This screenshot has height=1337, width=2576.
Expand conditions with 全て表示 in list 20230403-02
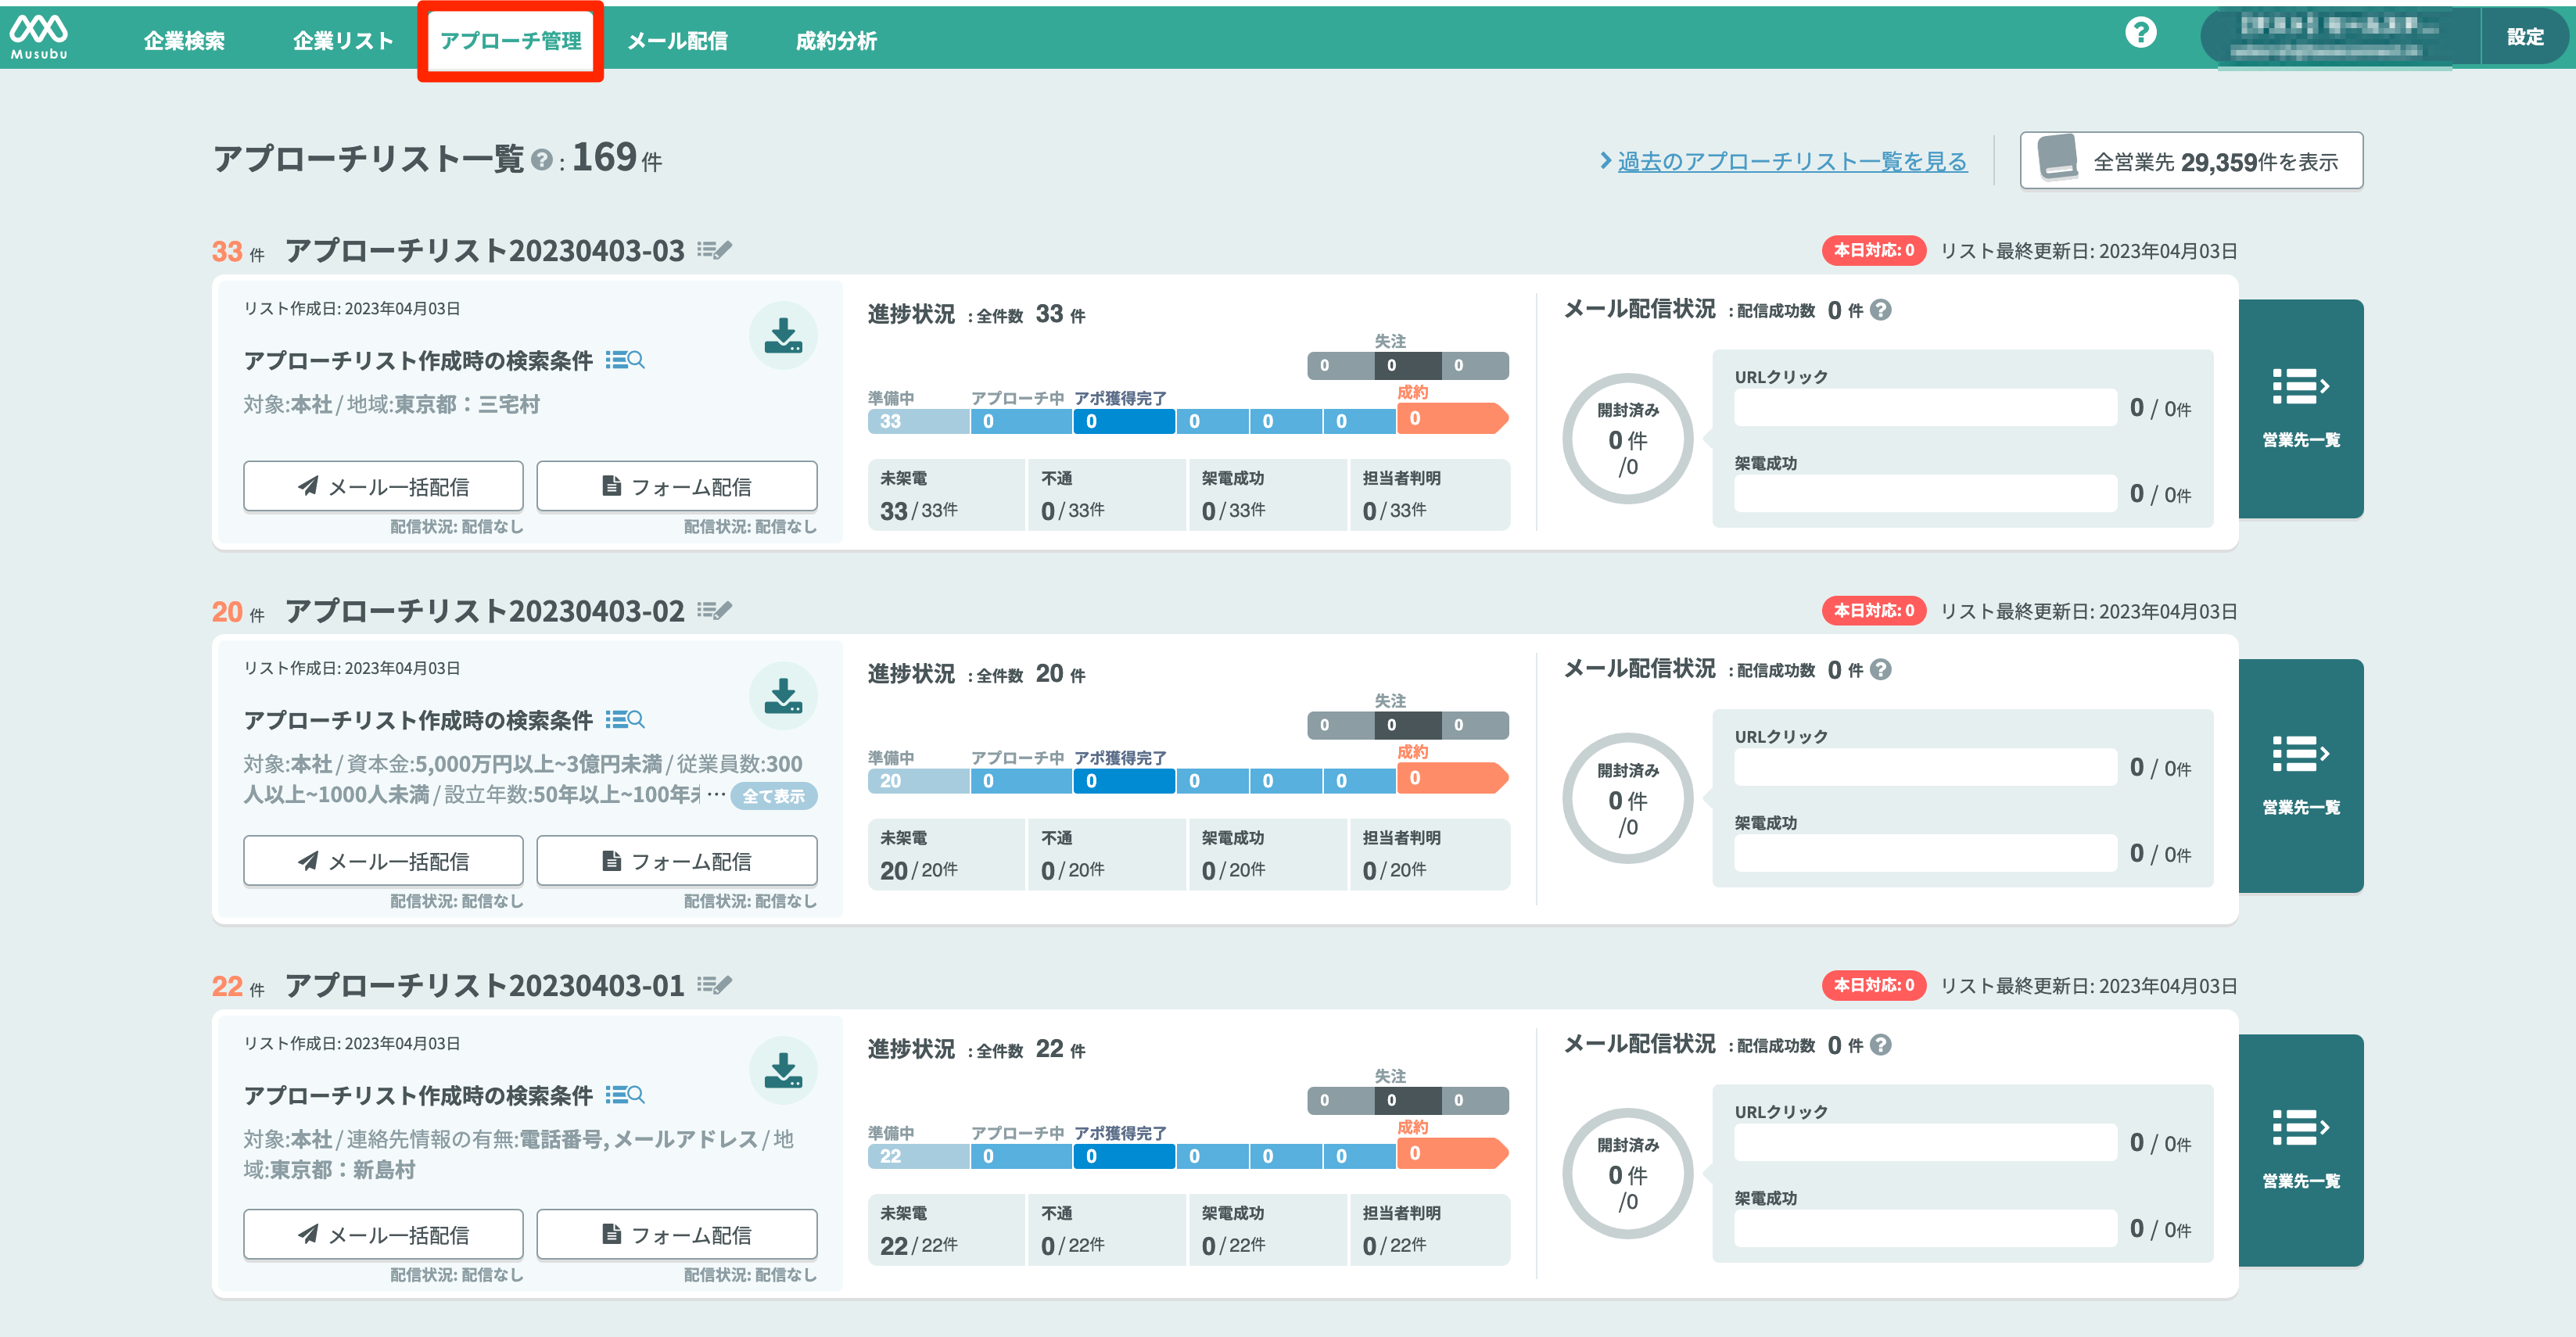(774, 796)
